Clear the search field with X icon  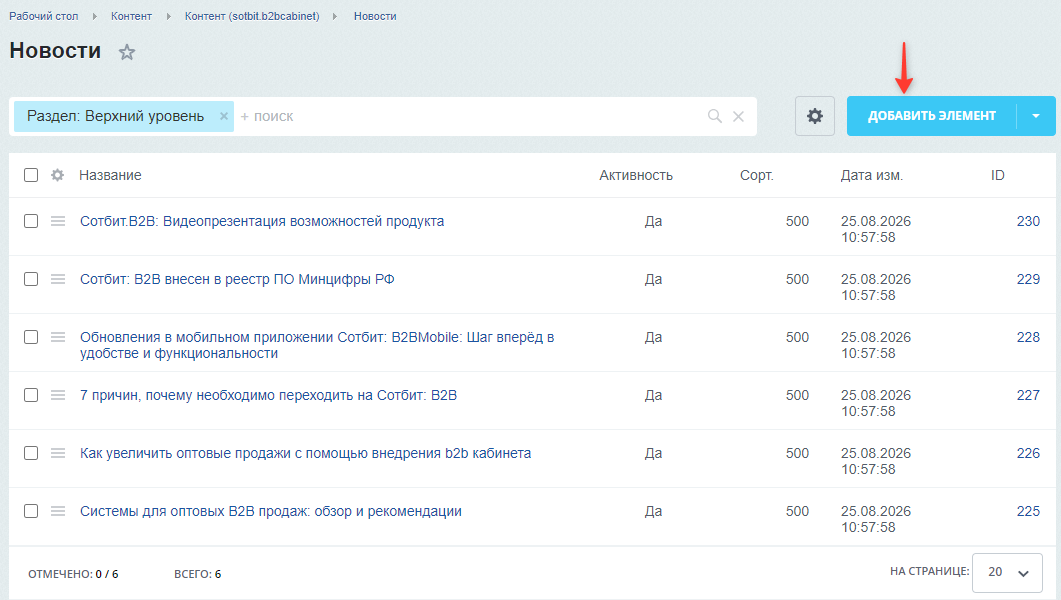(x=738, y=116)
